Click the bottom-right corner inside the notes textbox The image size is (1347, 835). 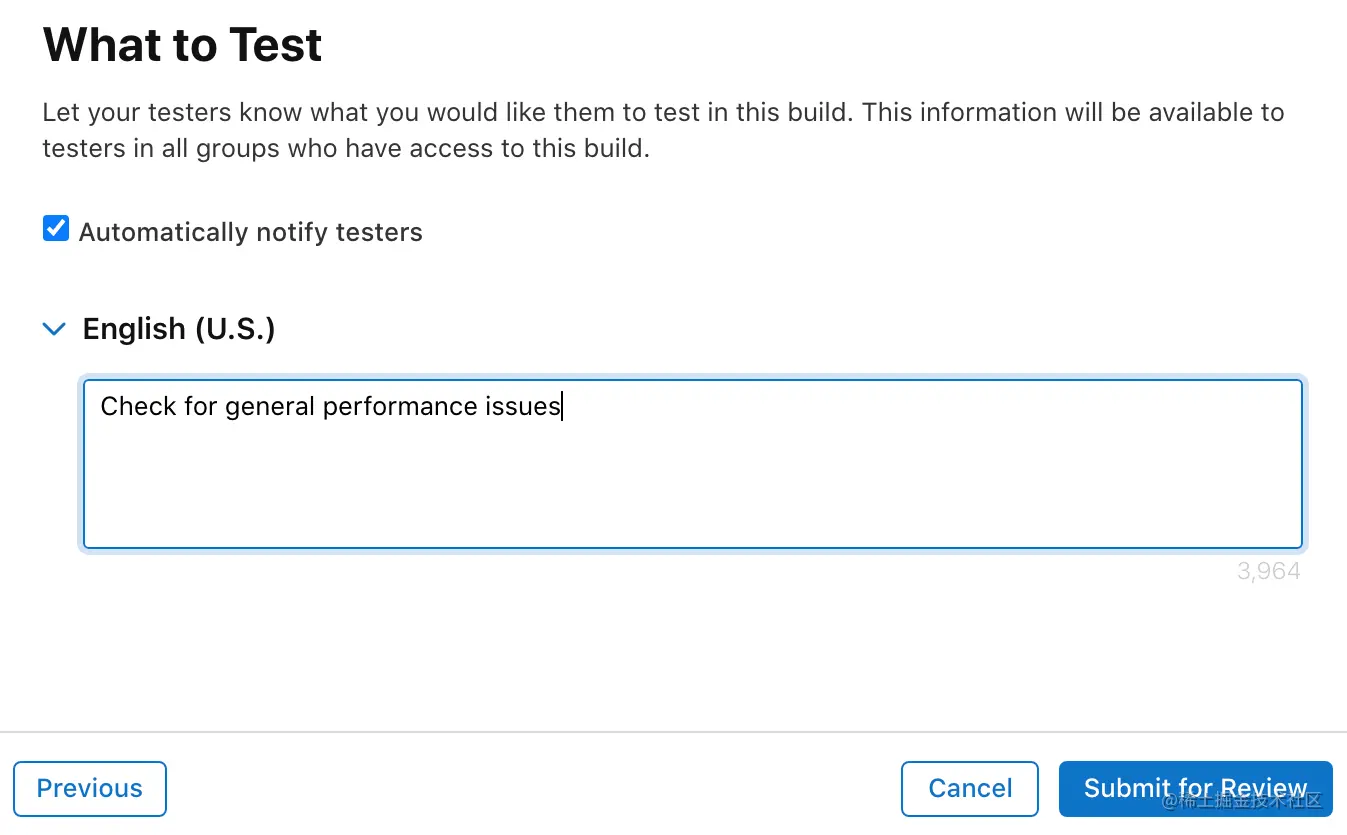[1290, 536]
